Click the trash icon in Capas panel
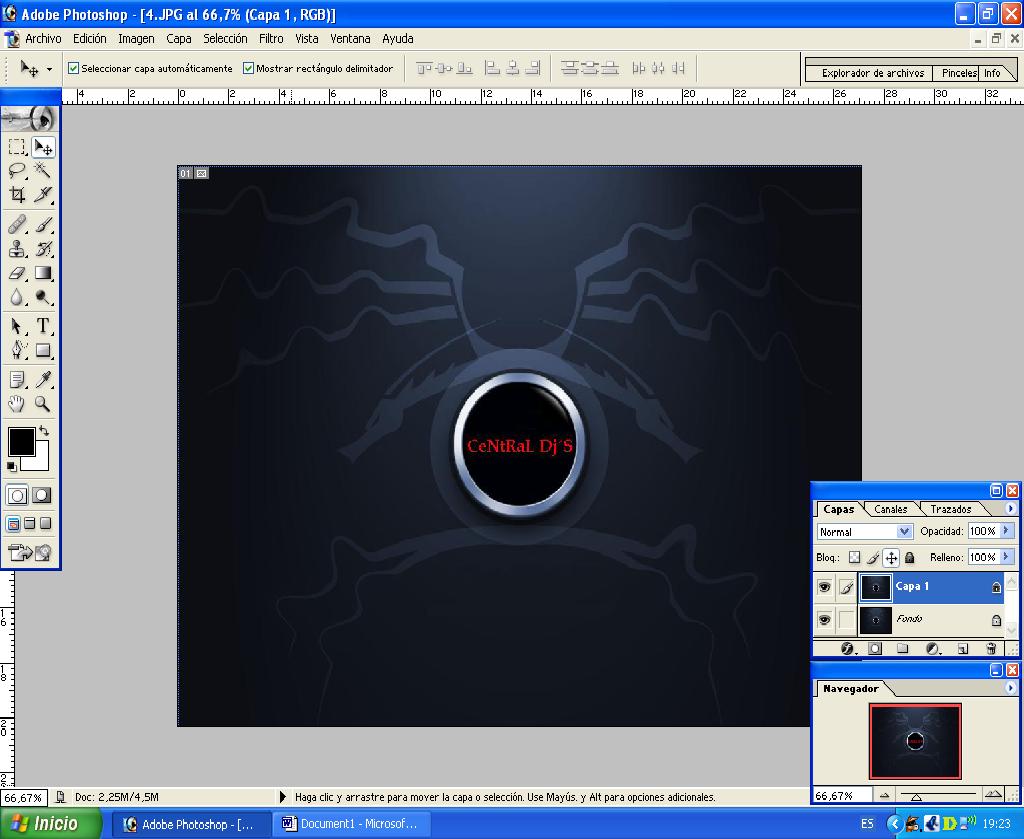This screenshot has height=839, width=1024. click(990, 649)
